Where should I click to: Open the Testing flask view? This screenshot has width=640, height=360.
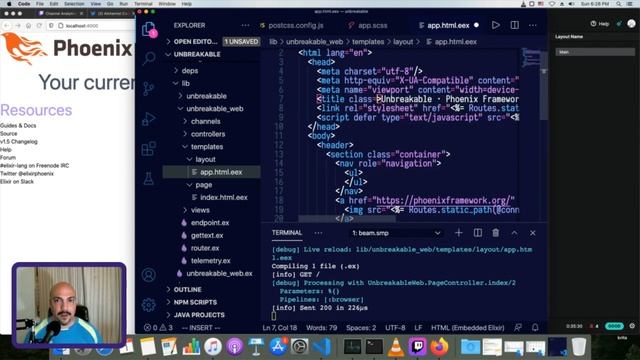pyautogui.click(x=149, y=178)
